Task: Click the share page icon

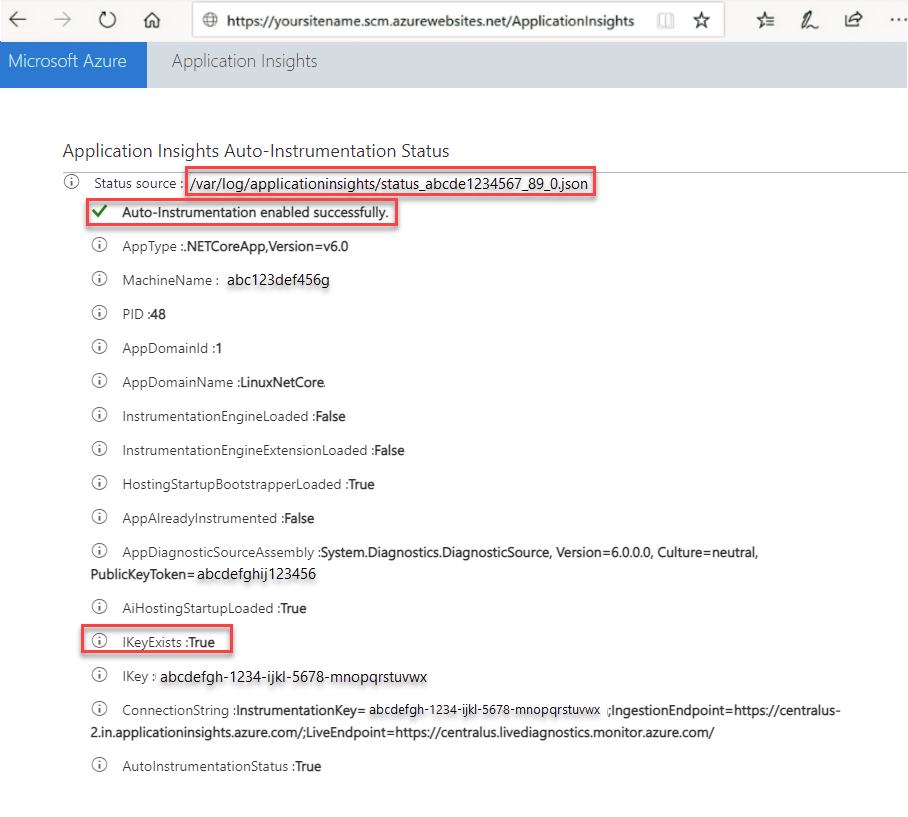Action: click(853, 20)
